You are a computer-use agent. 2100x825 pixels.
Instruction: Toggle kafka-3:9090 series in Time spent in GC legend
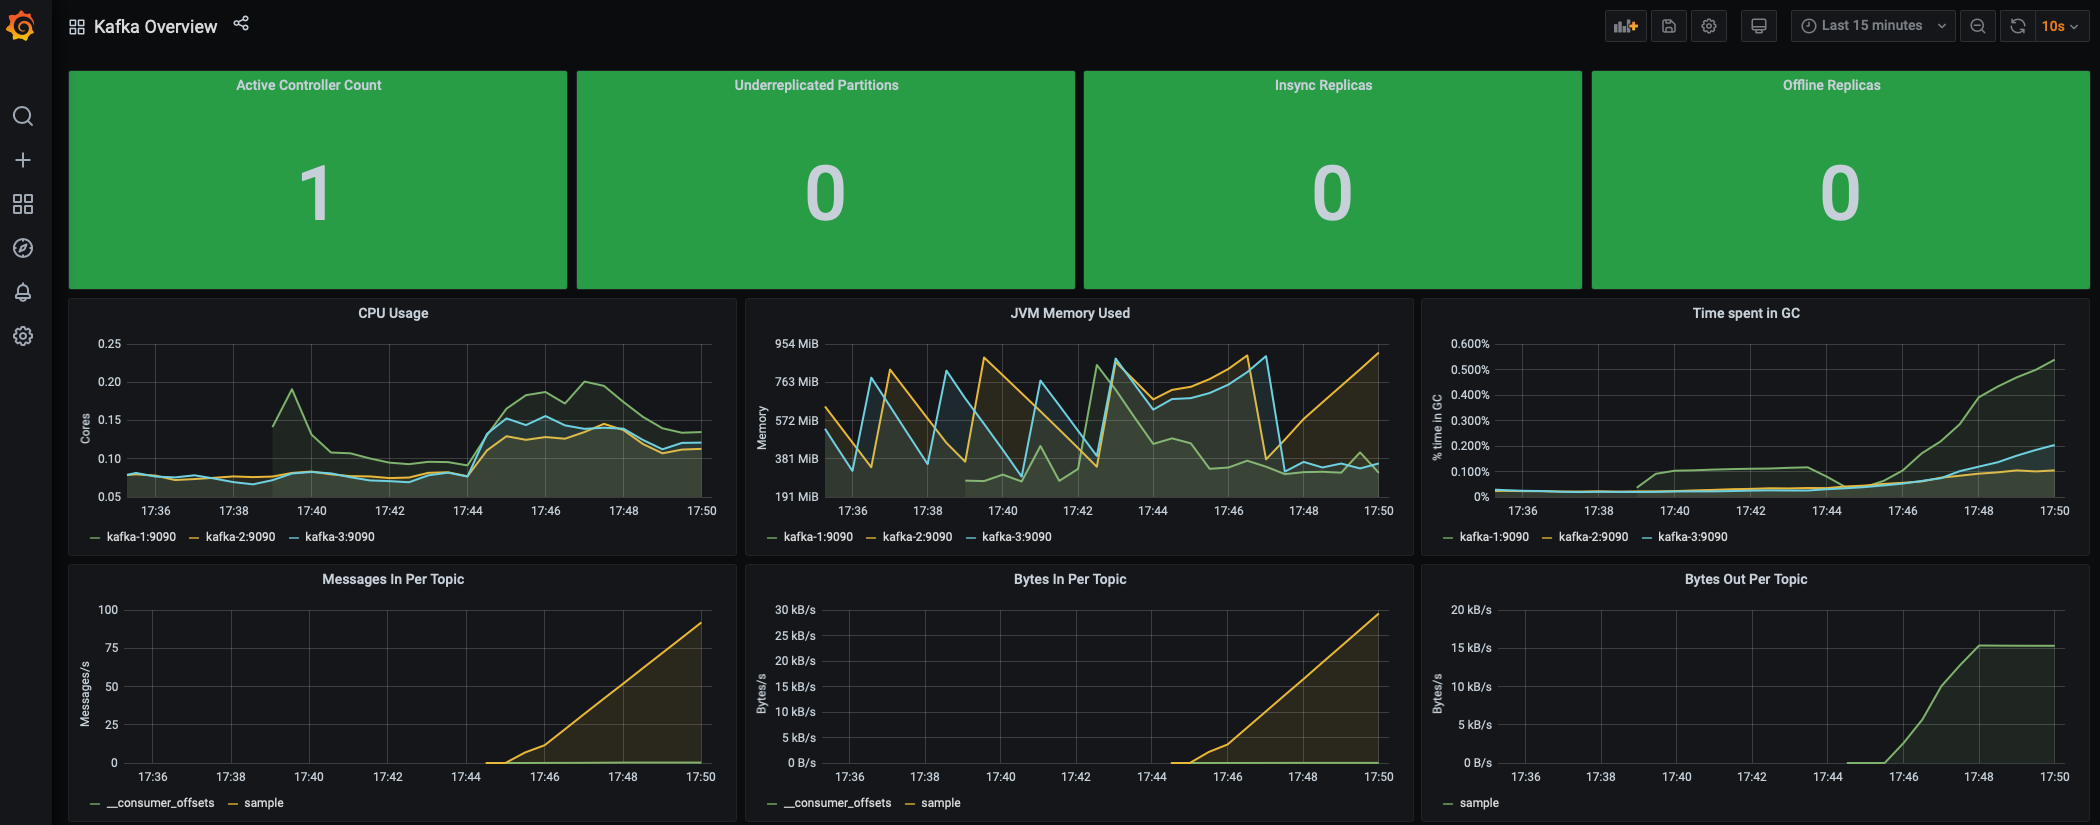click(1692, 537)
